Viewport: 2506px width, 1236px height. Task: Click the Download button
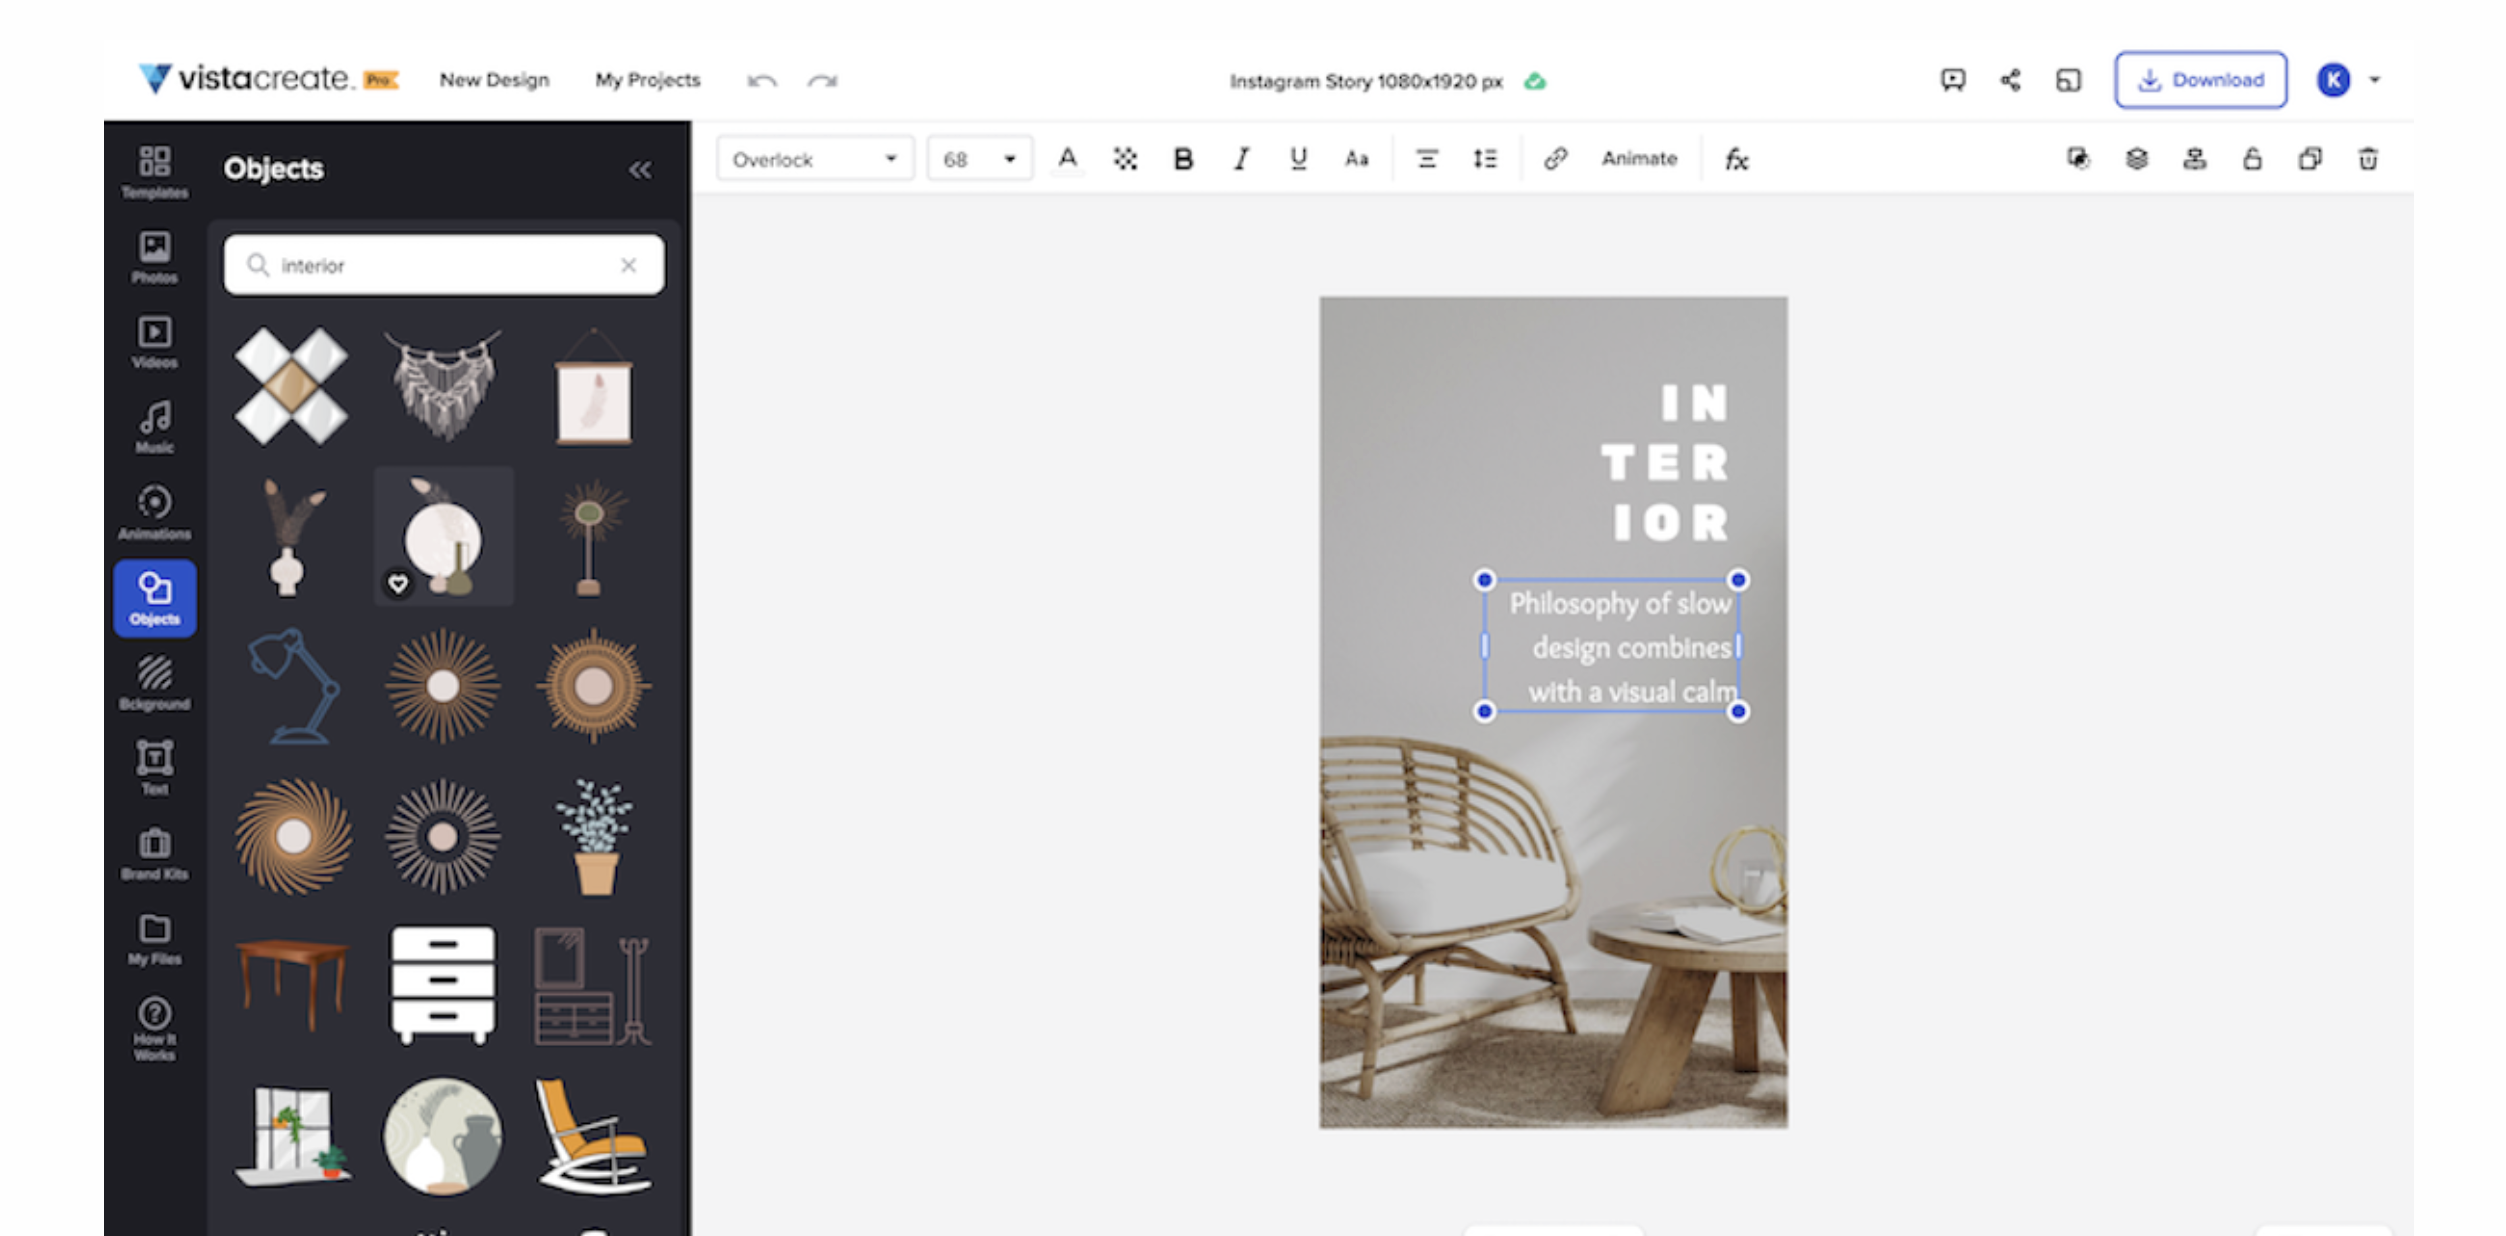point(2200,80)
